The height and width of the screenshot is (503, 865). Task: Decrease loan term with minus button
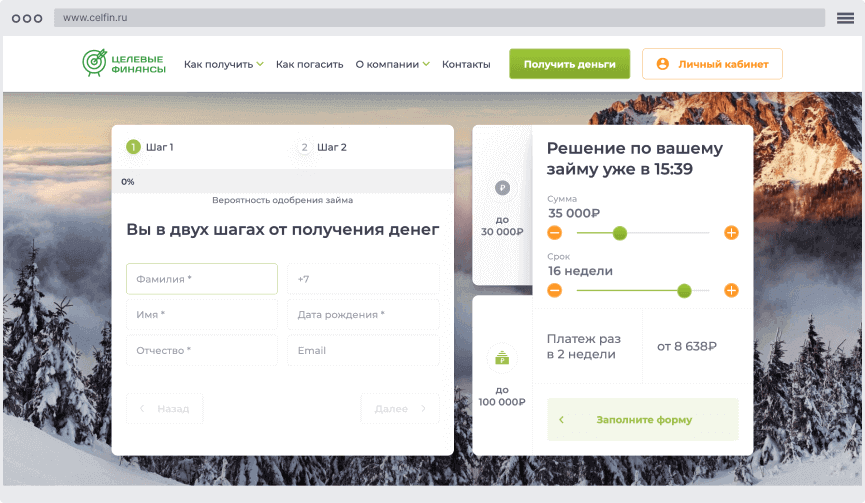pos(554,290)
